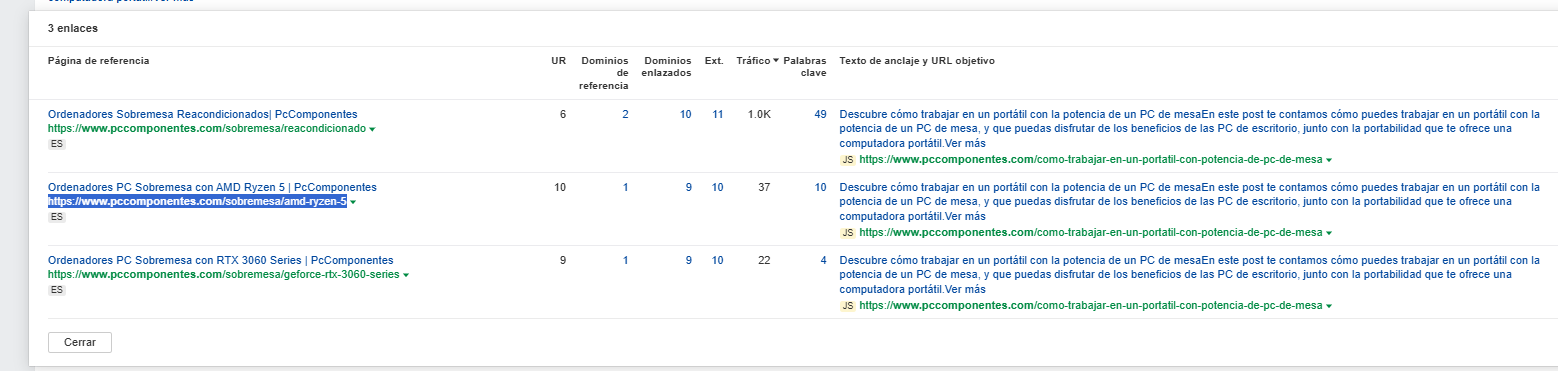The height and width of the screenshot is (371, 1558).
Task: Click traffic value 37 in AMD Ryzen 5 row
Action: (x=764, y=187)
